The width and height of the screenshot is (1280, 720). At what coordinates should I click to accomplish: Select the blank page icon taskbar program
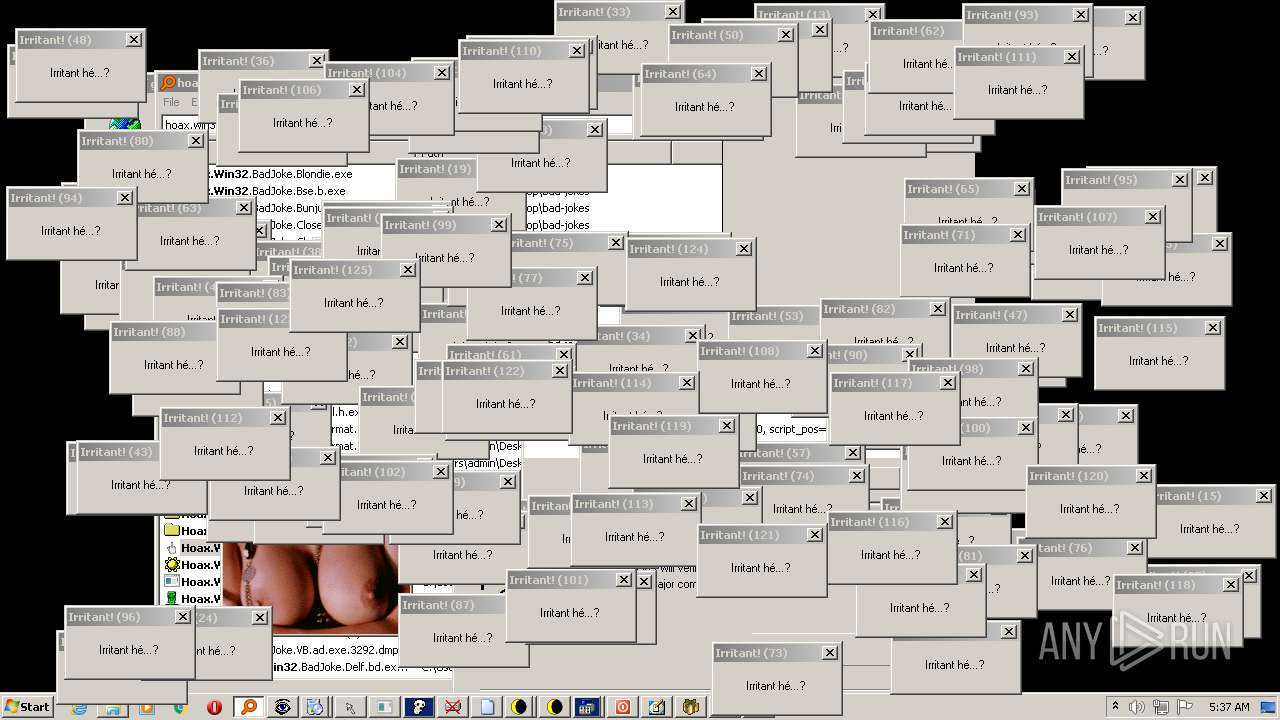point(486,707)
